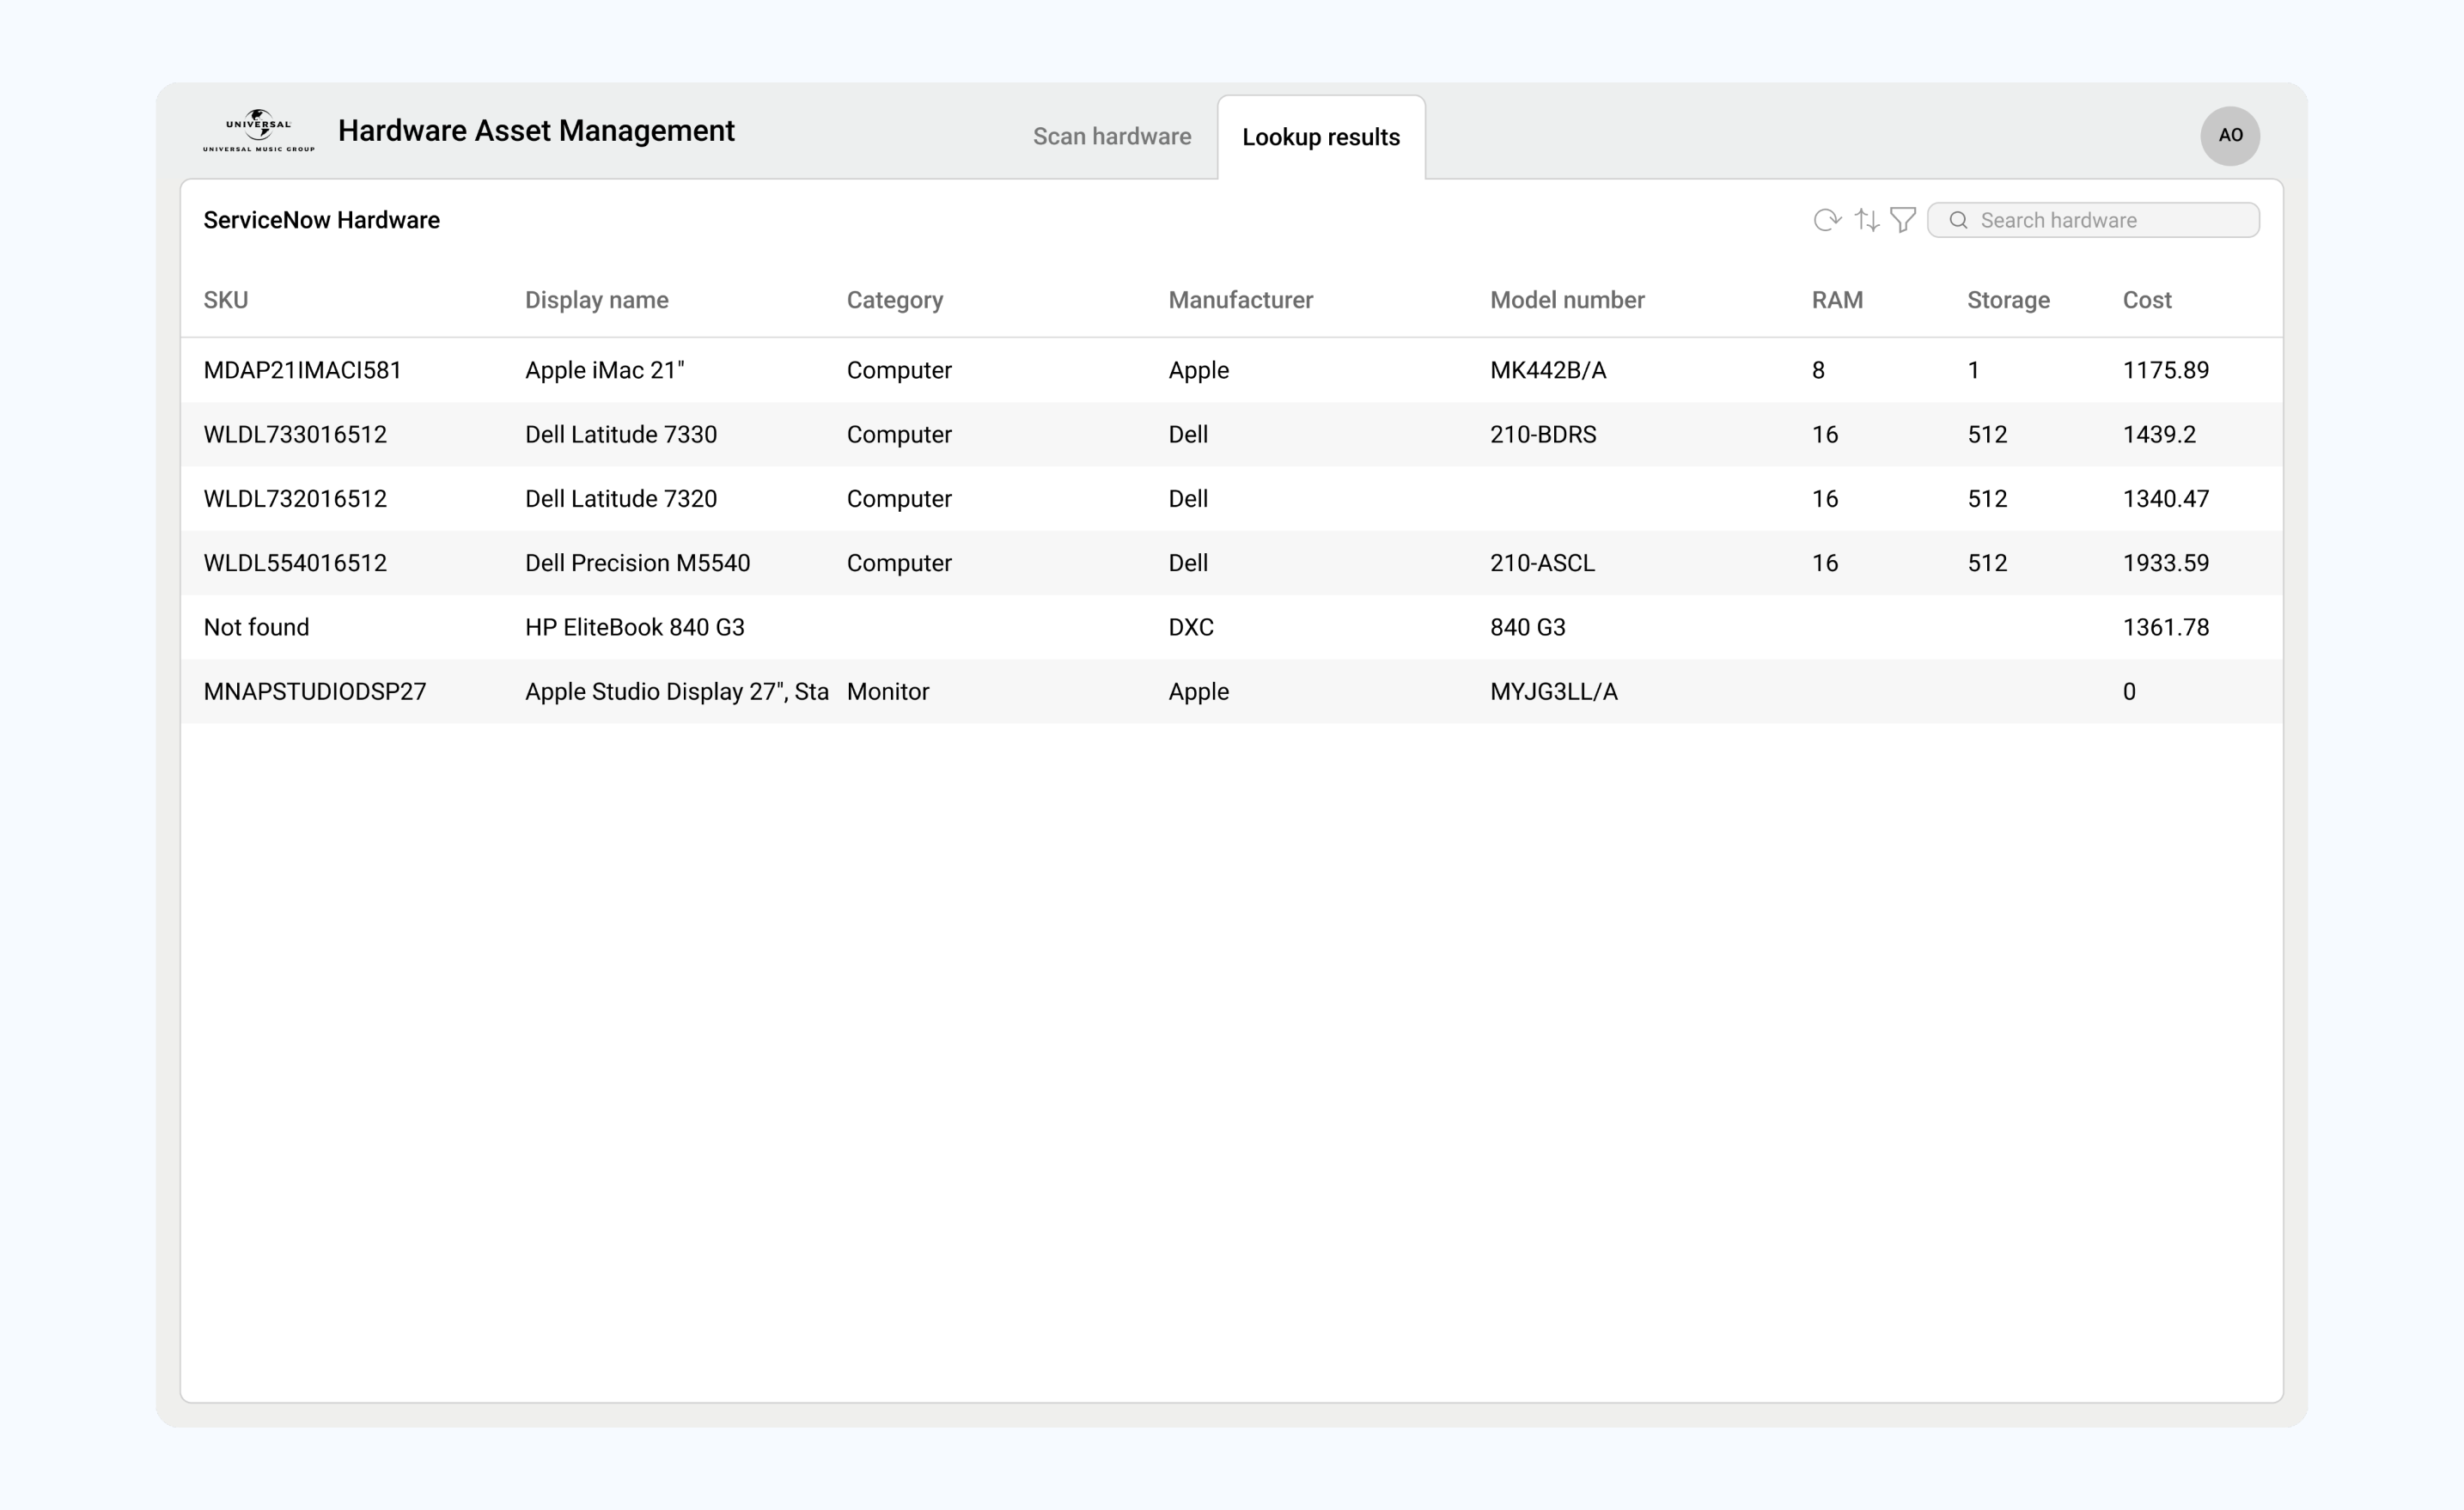Image resolution: width=2464 pixels, height=1510 pixels.
Task: Click cost value 1361.78
Action: (x=2166, y=627)
